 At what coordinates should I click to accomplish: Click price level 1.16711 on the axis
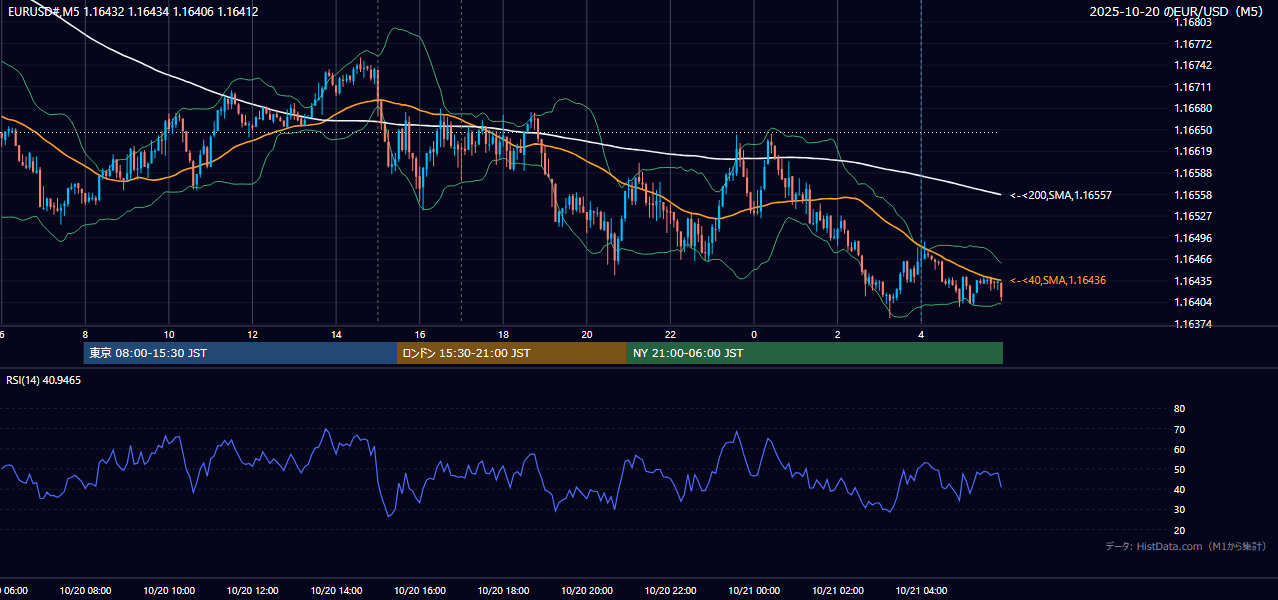point(1192,87)
